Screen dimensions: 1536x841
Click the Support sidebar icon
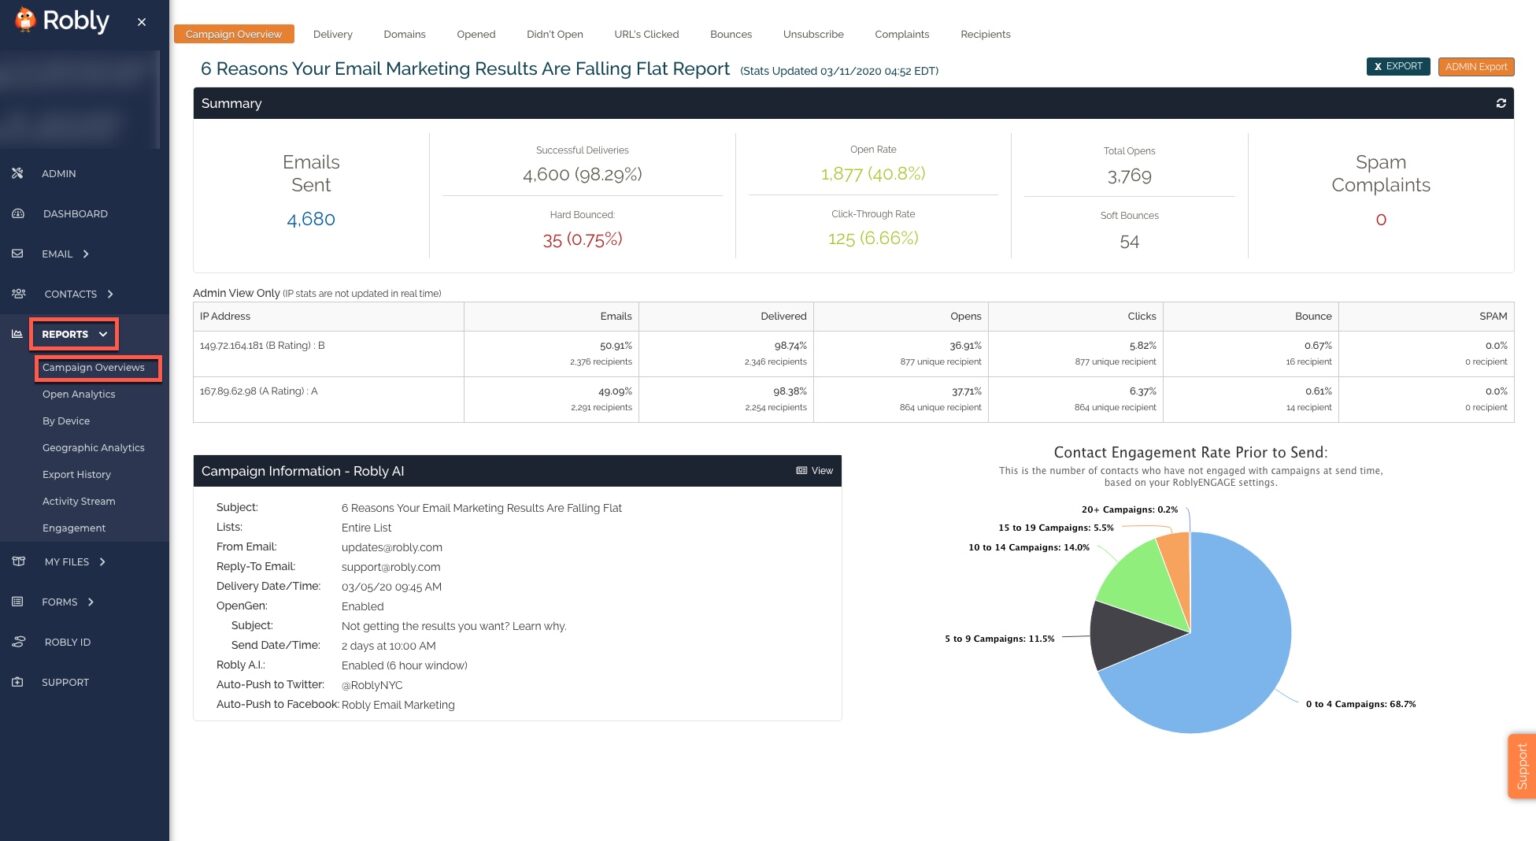[x=17, y=682]
